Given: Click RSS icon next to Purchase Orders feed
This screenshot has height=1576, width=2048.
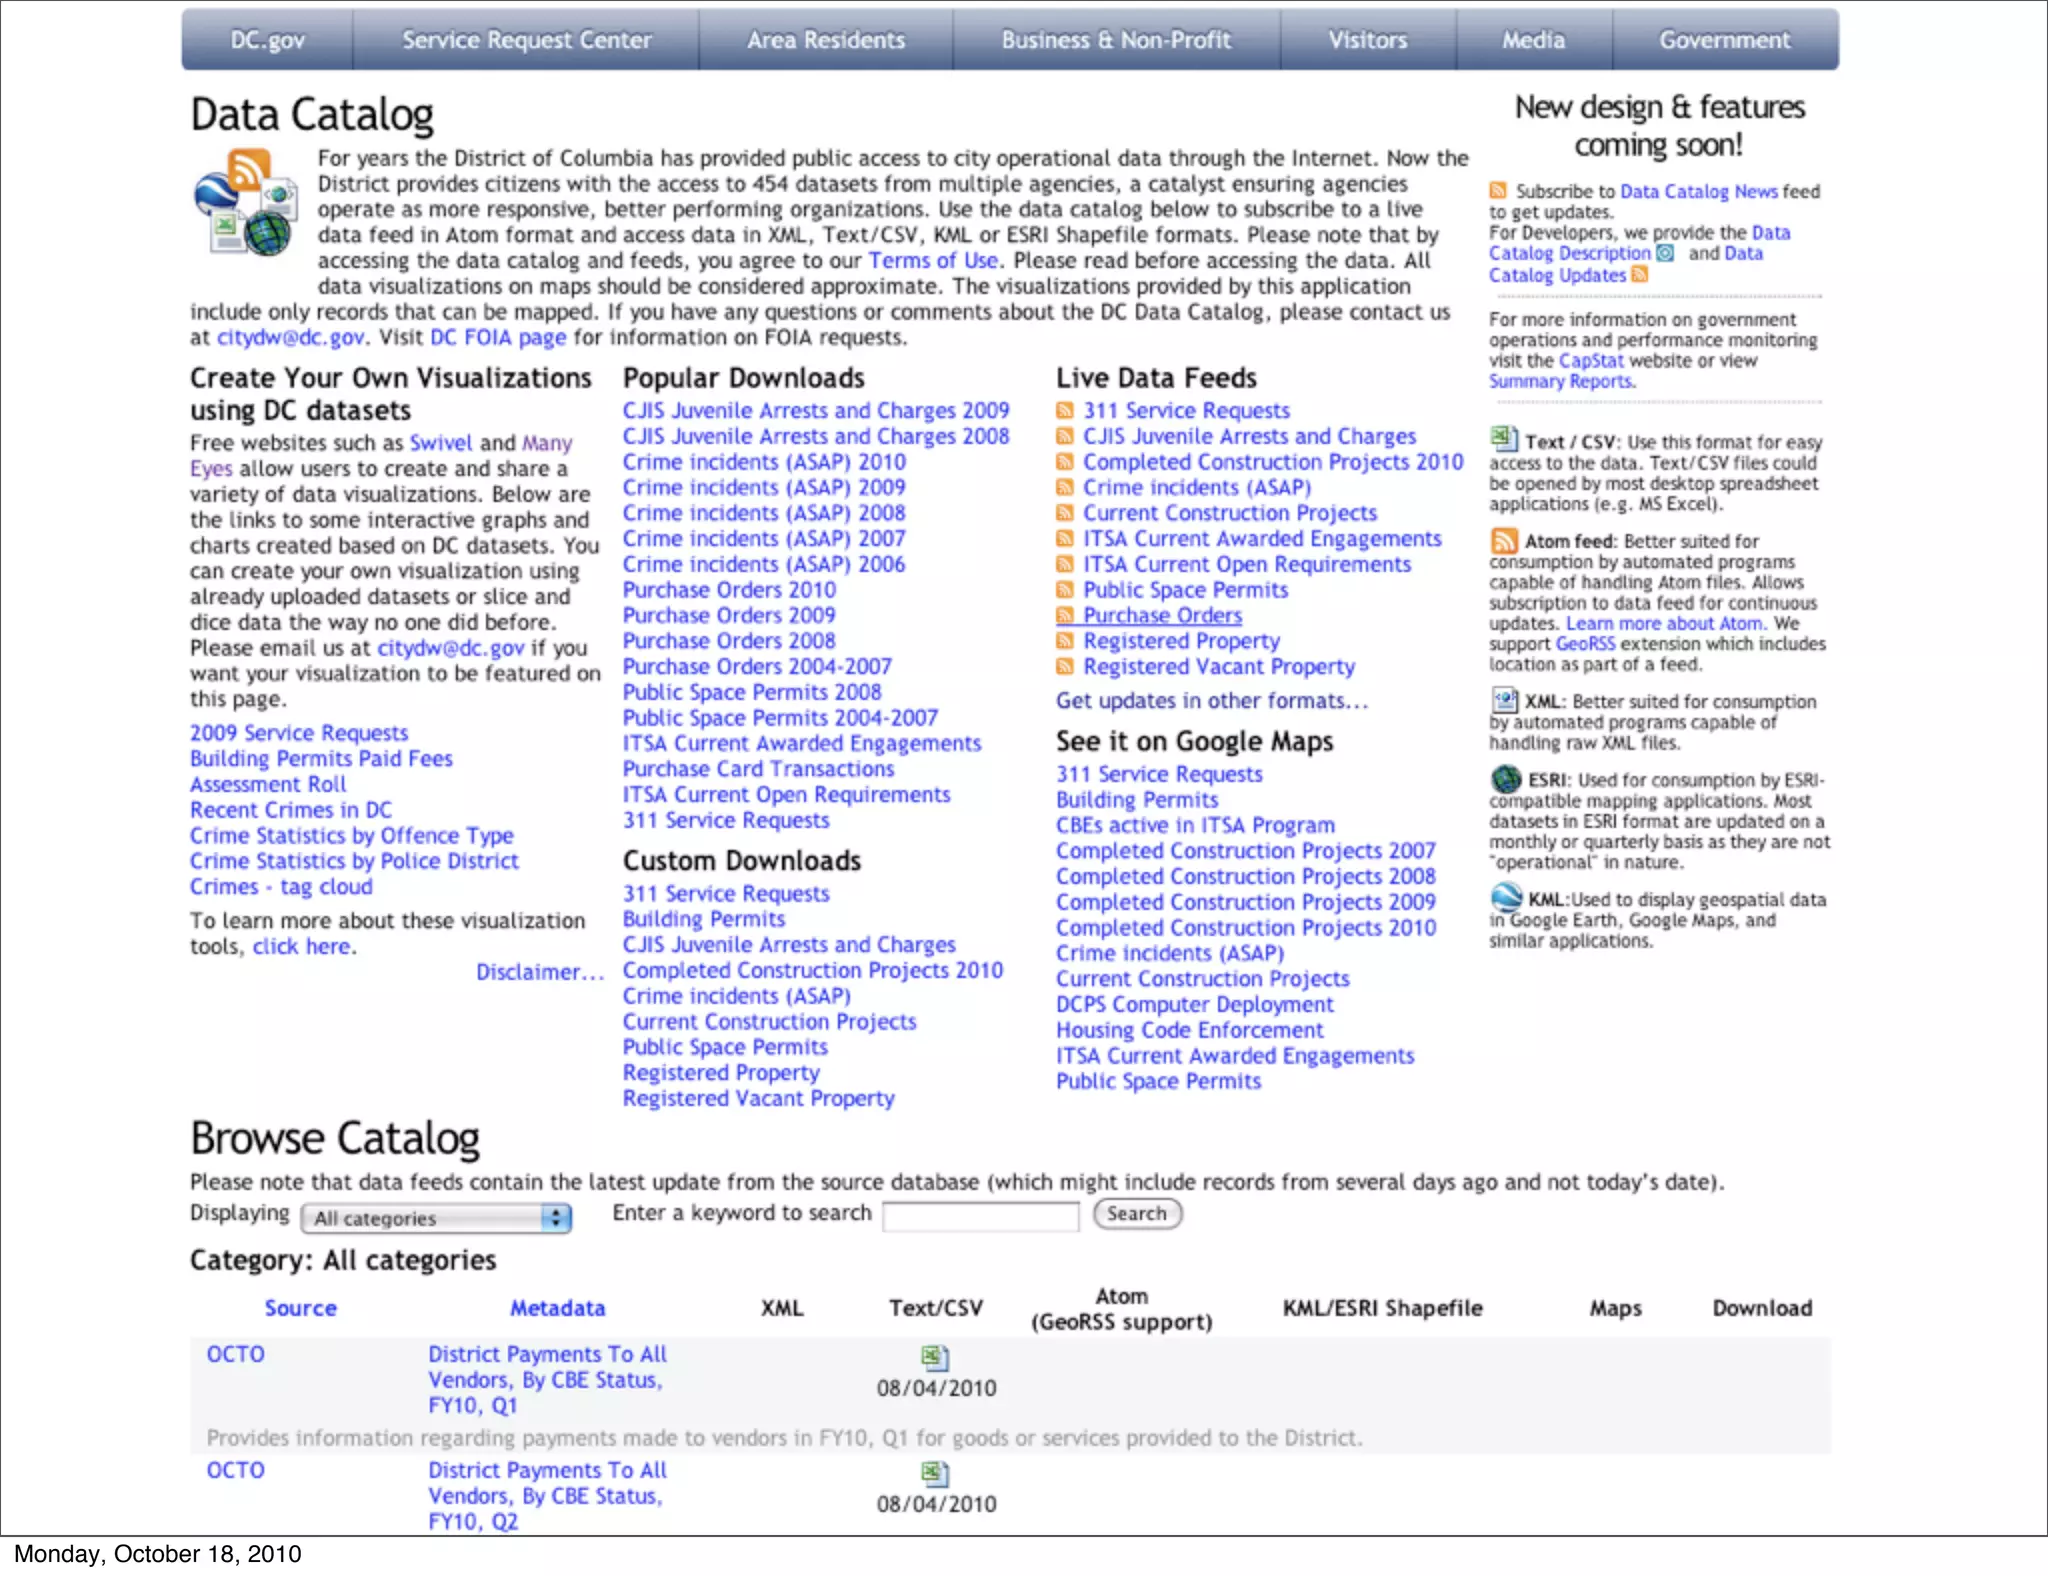Looking at the screenshot, I should (x=1065, y=616).
